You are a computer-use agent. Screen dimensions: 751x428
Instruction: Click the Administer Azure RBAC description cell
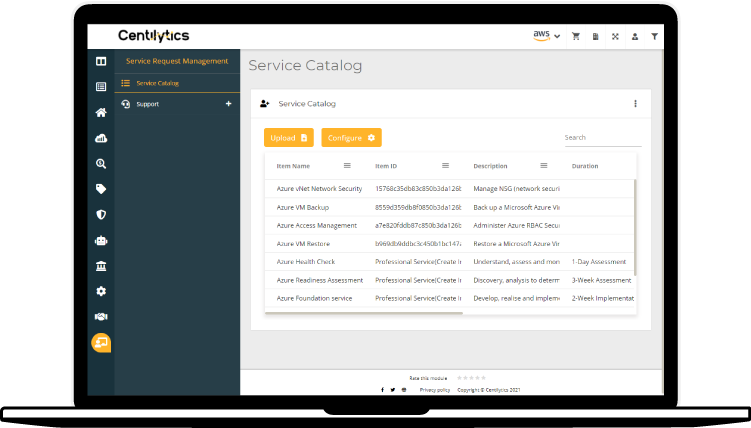pyautogui.click(x=516, y=225)
